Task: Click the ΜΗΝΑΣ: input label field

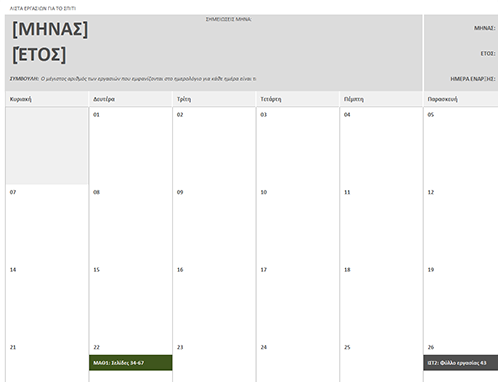Action: point(484,28)
